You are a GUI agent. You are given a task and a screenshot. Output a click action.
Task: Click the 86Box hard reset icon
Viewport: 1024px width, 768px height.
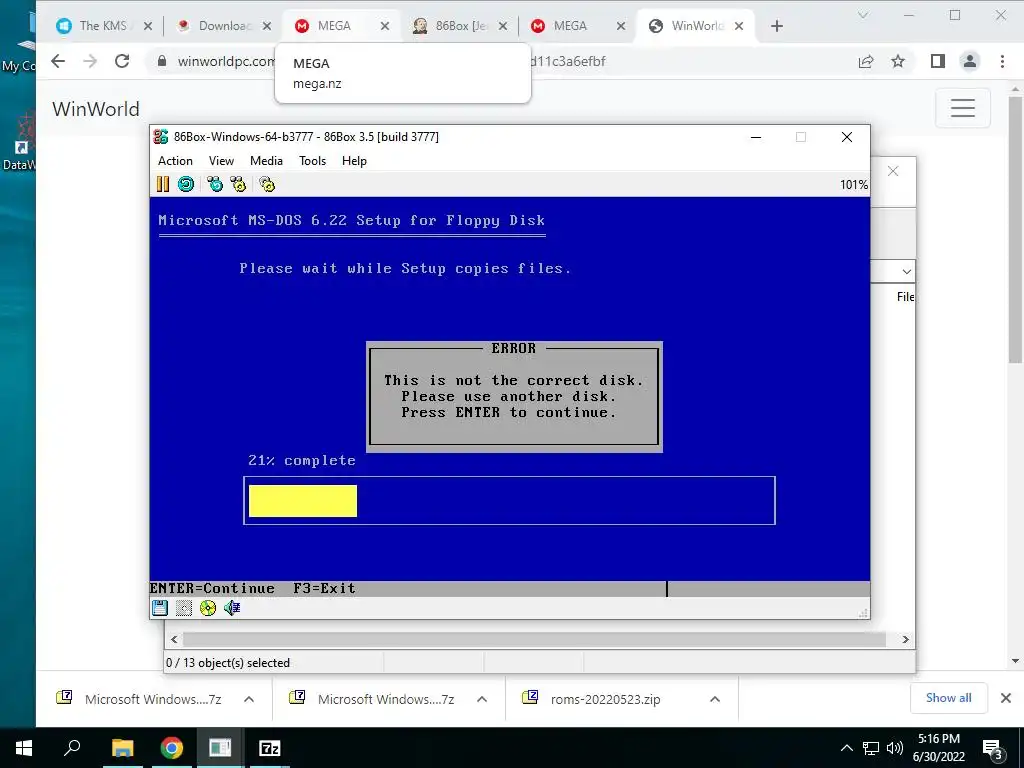[186, 184]
